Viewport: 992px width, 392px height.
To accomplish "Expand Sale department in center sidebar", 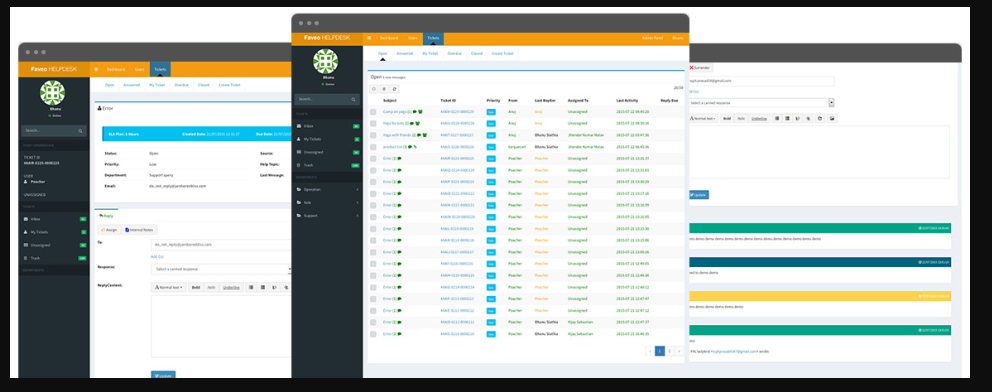I will pos(357,202).
